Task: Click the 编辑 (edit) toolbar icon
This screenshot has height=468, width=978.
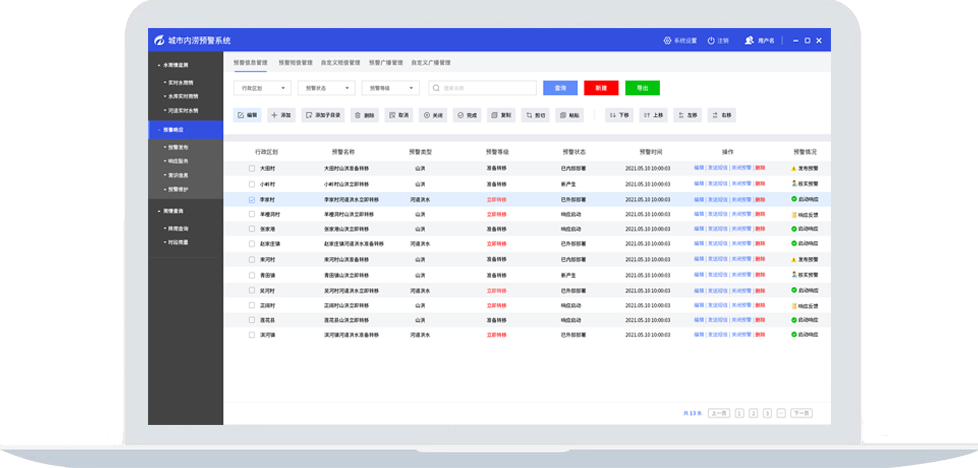Action: click(240, 115)
